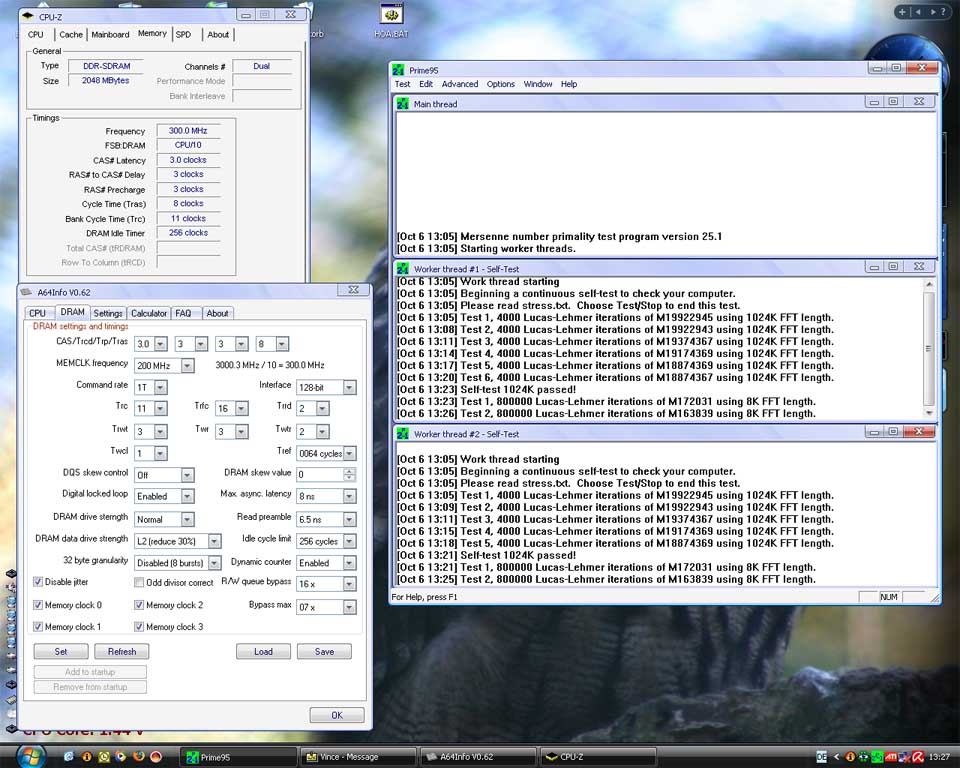Open the Command rate 1T dropdown
This screenshot has height=768, width=960.
pyautogui.click(x=160, y=388)
